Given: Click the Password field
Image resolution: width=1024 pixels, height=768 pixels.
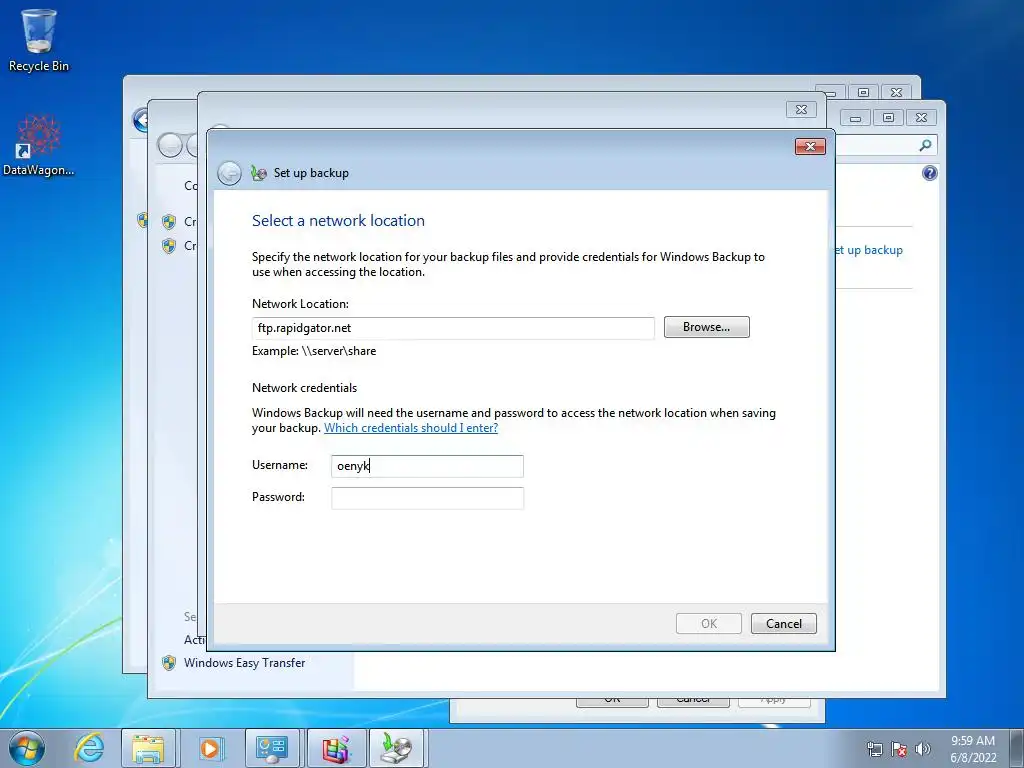Looking at the screenshot, I should pos(427,498).
